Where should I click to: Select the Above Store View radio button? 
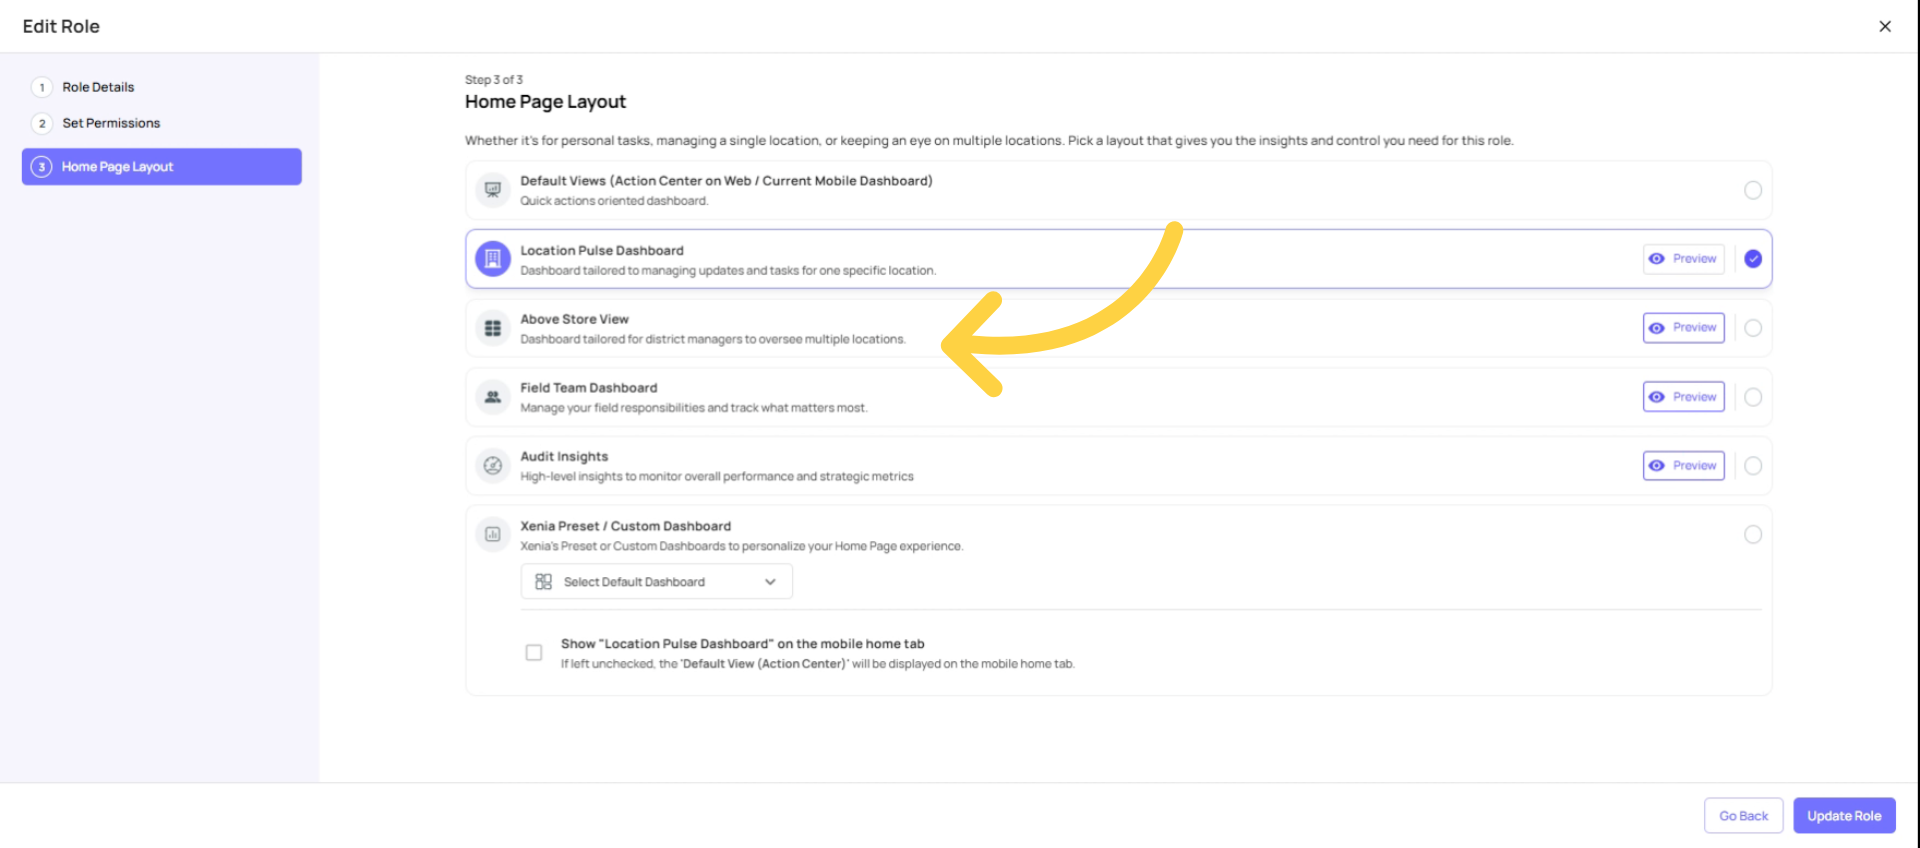click(1753, 328)
